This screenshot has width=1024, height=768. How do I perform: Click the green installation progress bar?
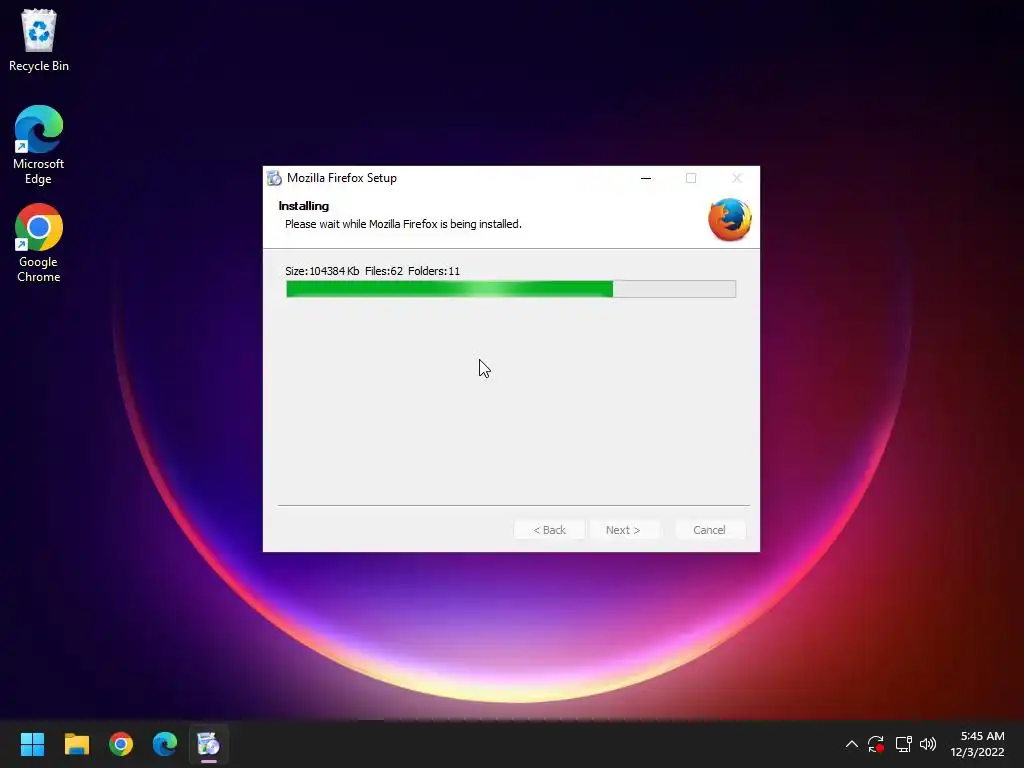(511, 289)
